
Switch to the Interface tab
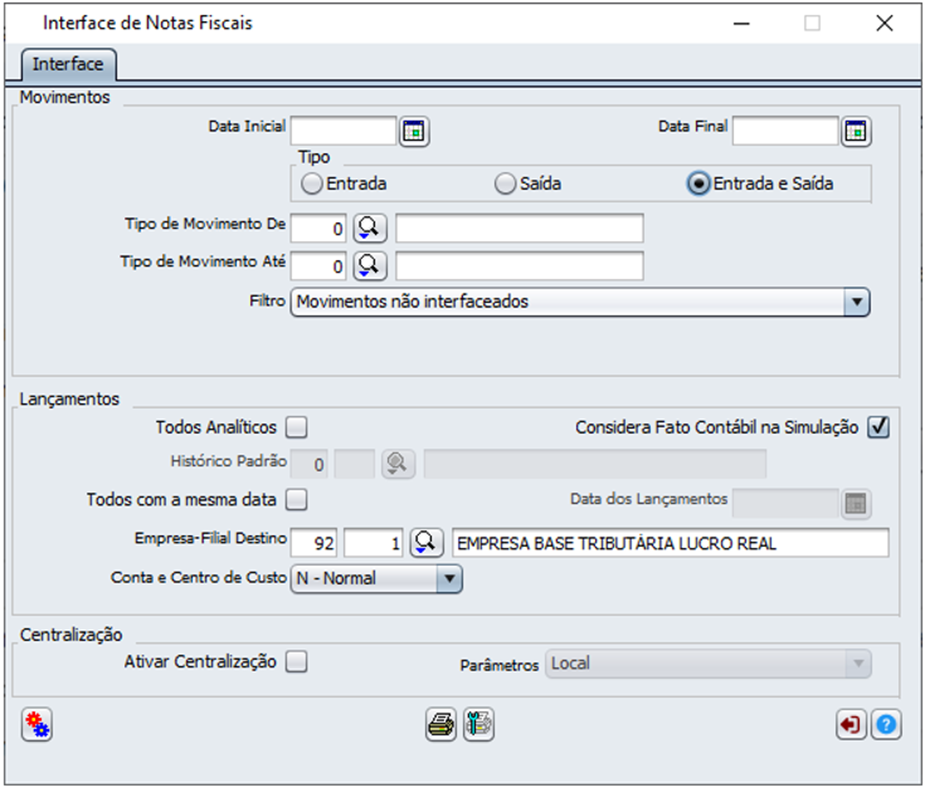coord(68,64)
